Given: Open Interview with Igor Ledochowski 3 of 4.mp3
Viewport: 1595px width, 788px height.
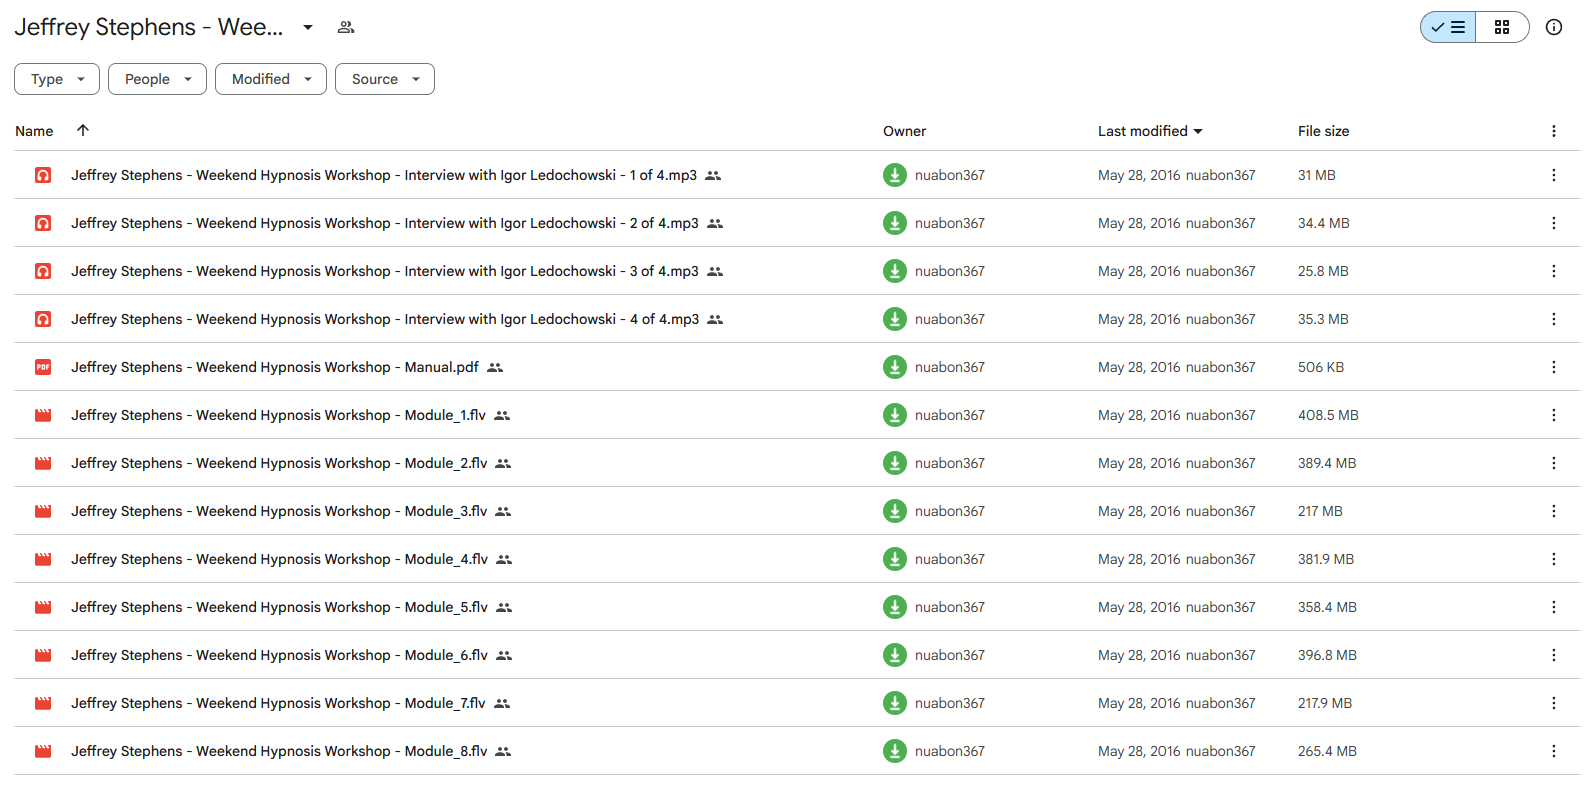Looking at the screenshot, I should (x=385, y=271).
